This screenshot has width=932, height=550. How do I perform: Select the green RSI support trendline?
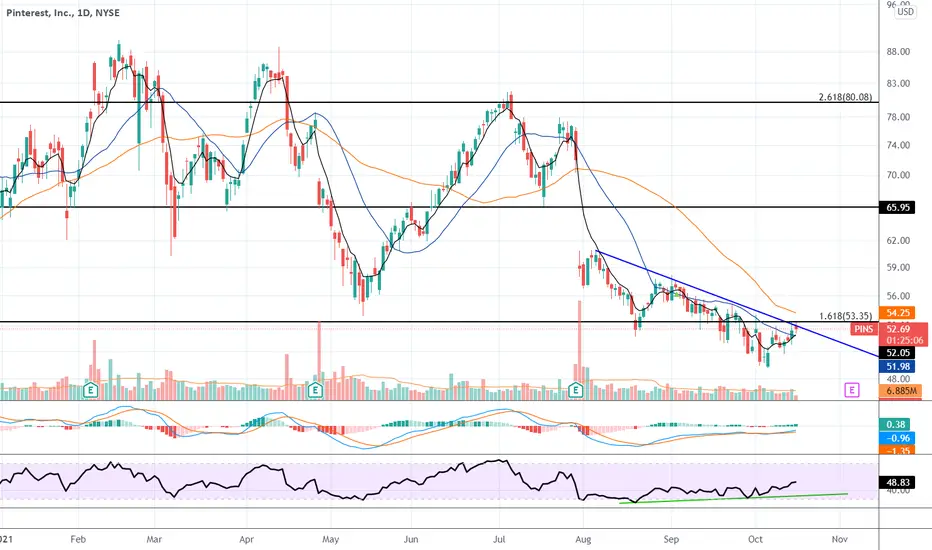733,498
